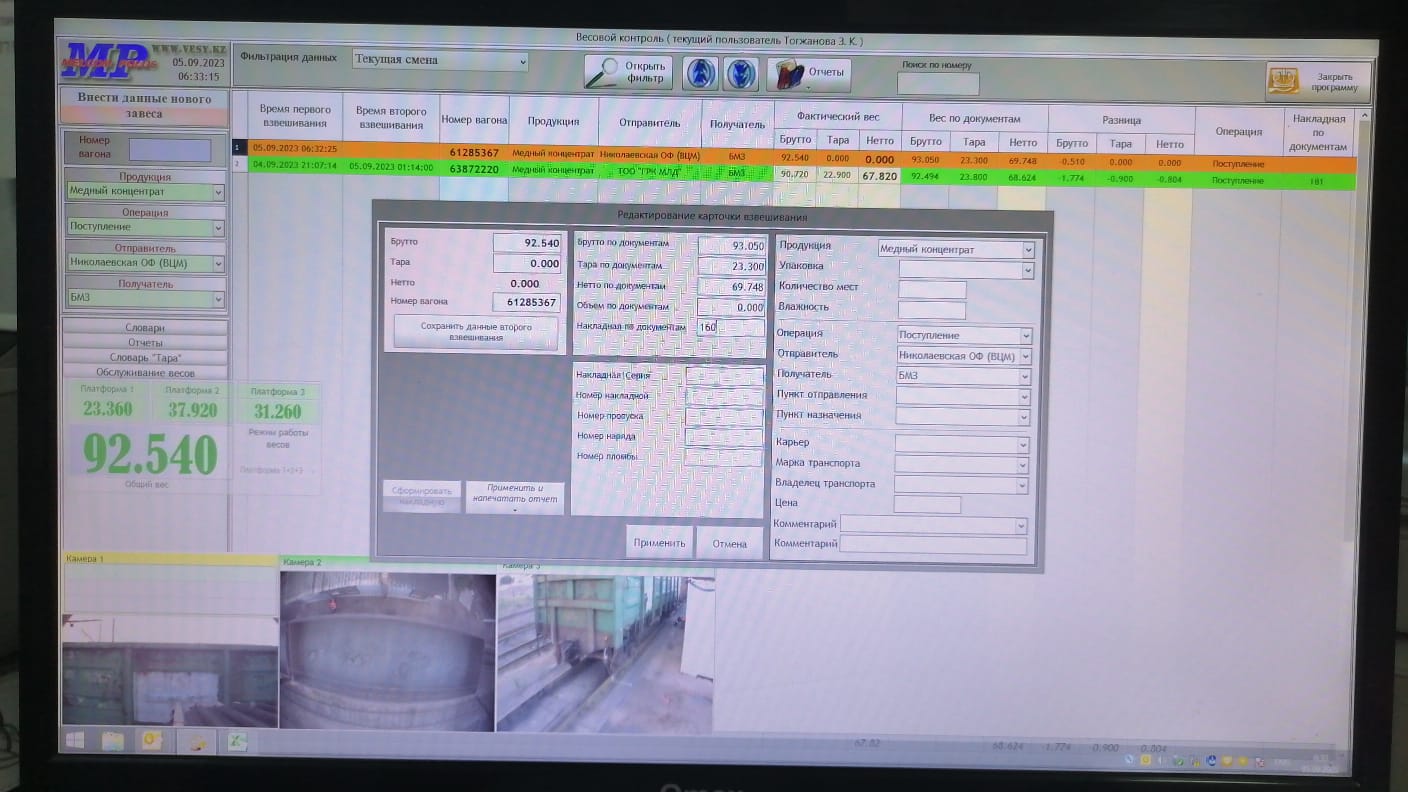The height and width of the screenshot is (792, 1408).
Task: Click the second Комментарий text field
Action: [x=933, y=546]
